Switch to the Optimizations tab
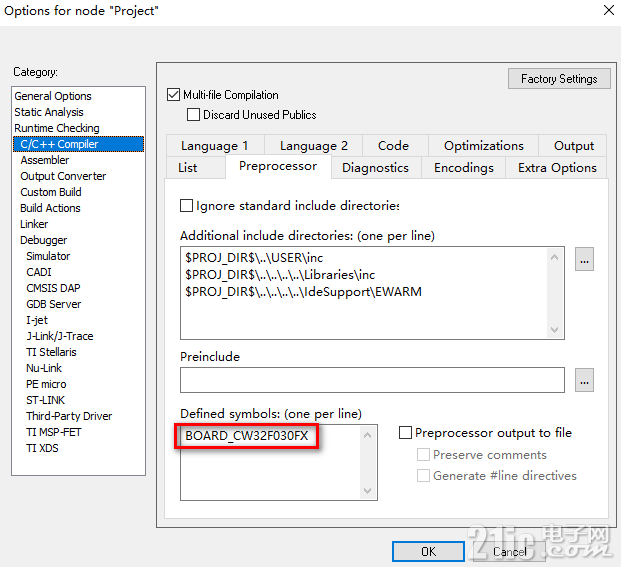This screenshot has height=567, width=621. (483, 146)
